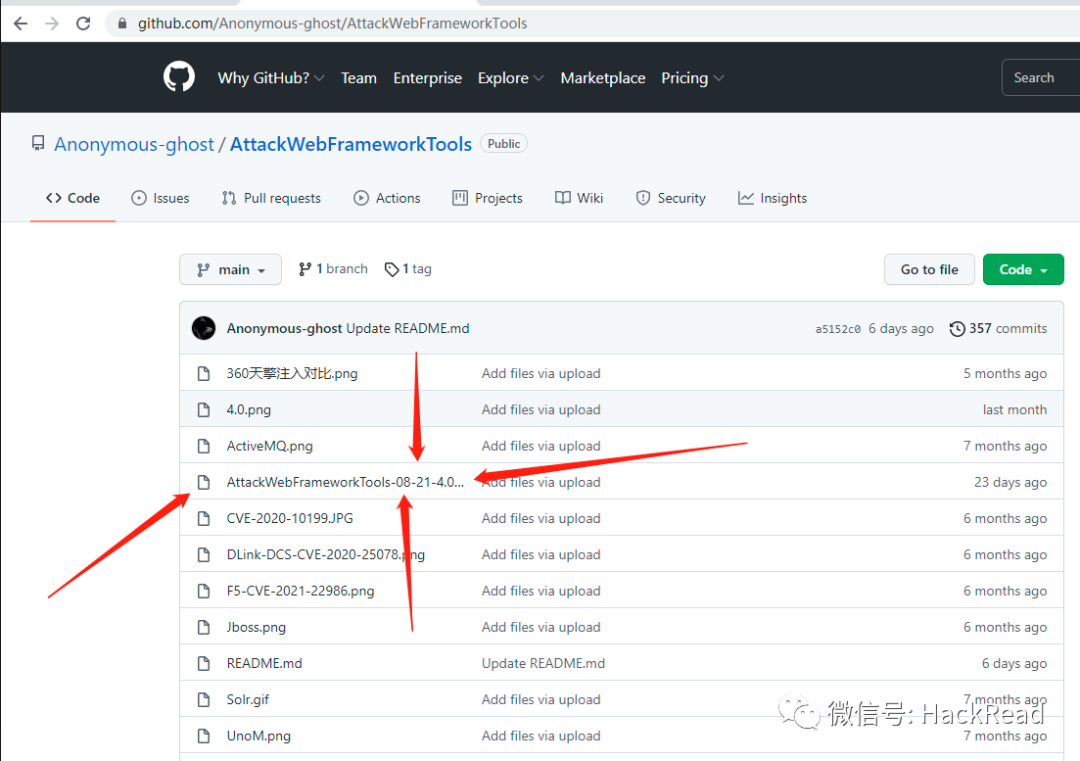Click the Go to file button
This screenshot has width=1080, height=761.
929,269
